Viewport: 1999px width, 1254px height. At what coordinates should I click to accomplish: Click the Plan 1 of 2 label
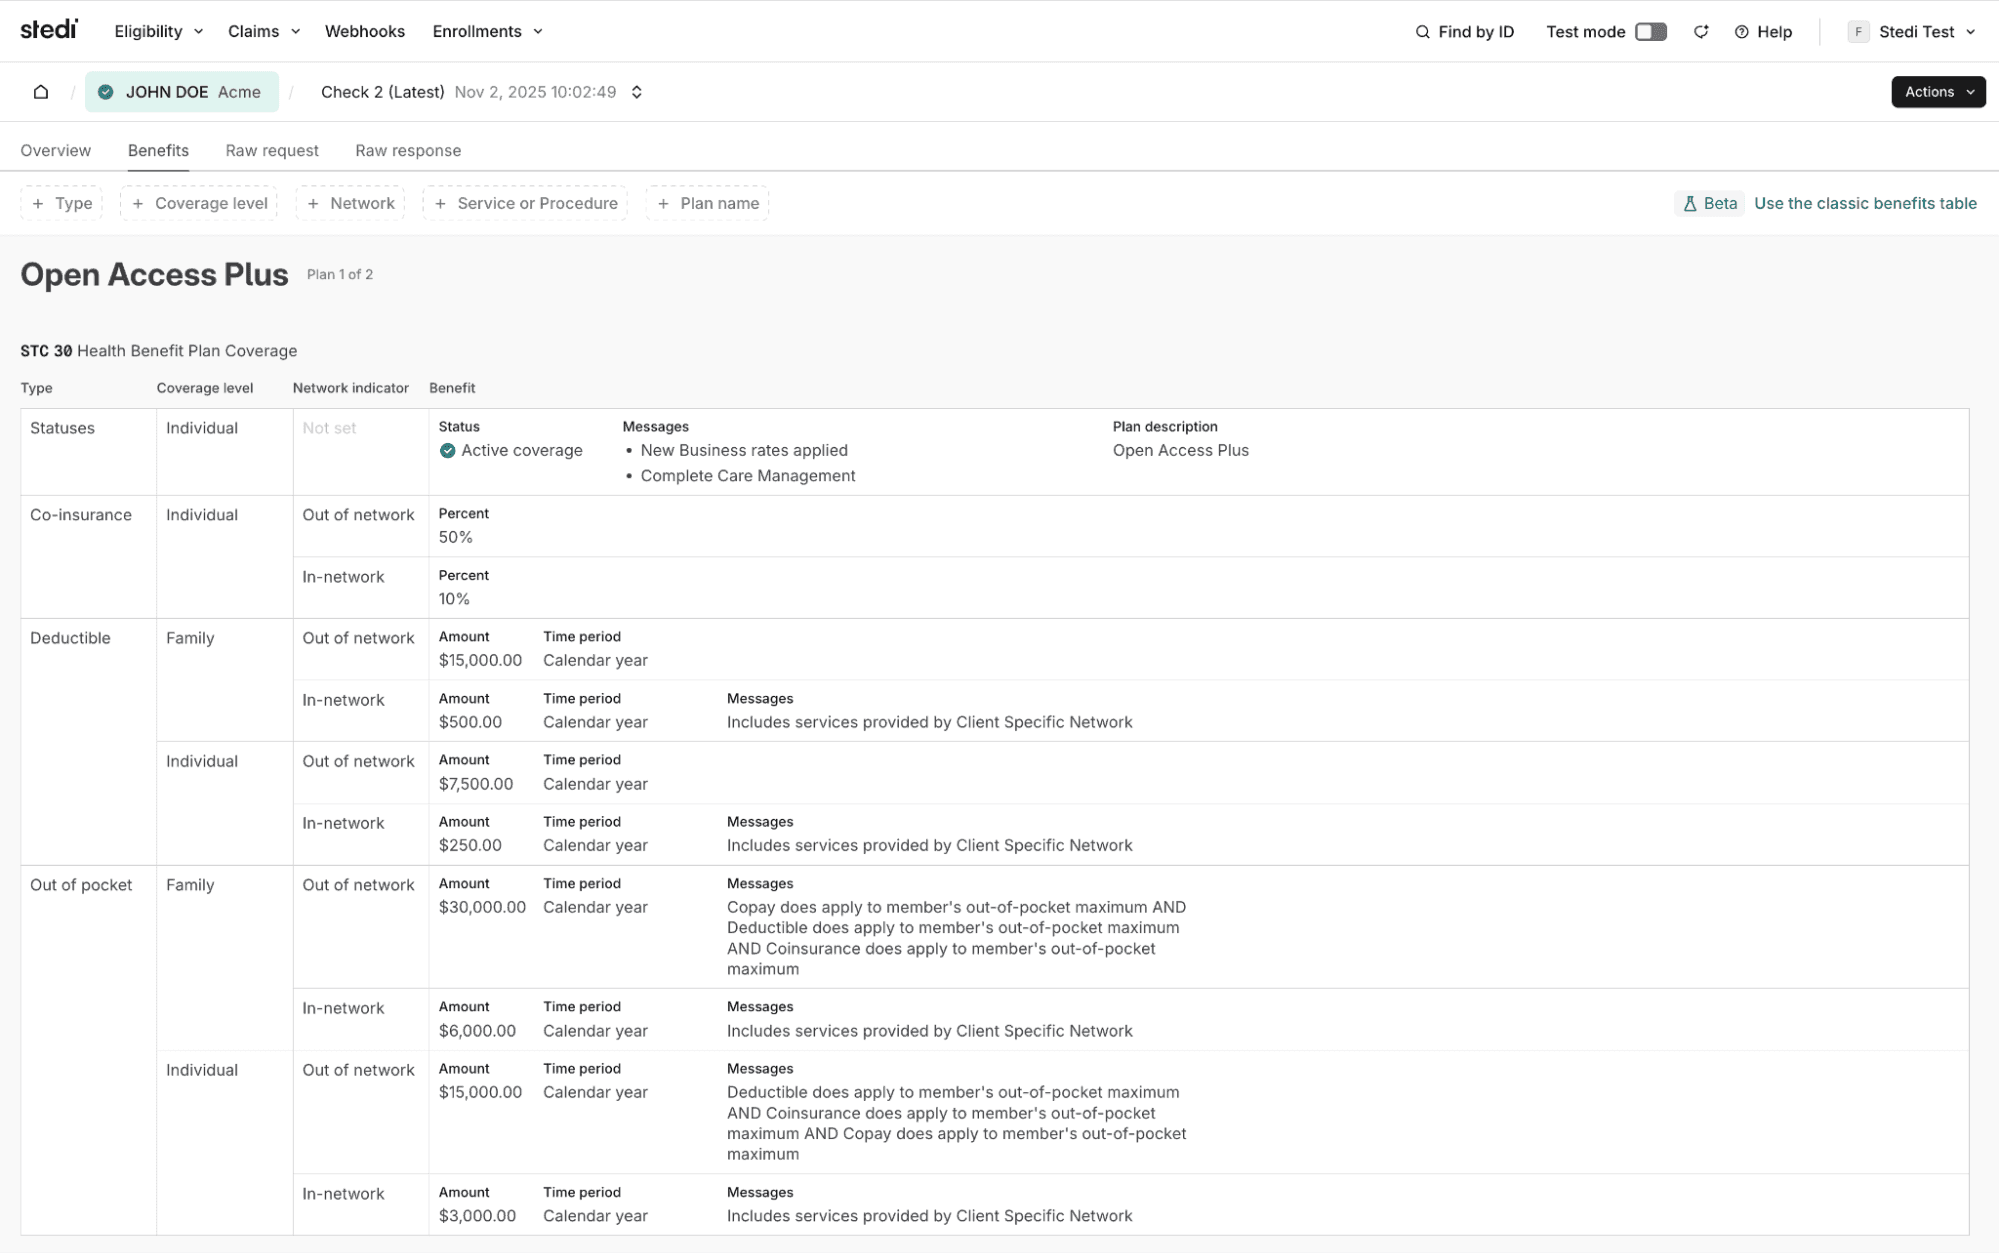coord(340,275)
